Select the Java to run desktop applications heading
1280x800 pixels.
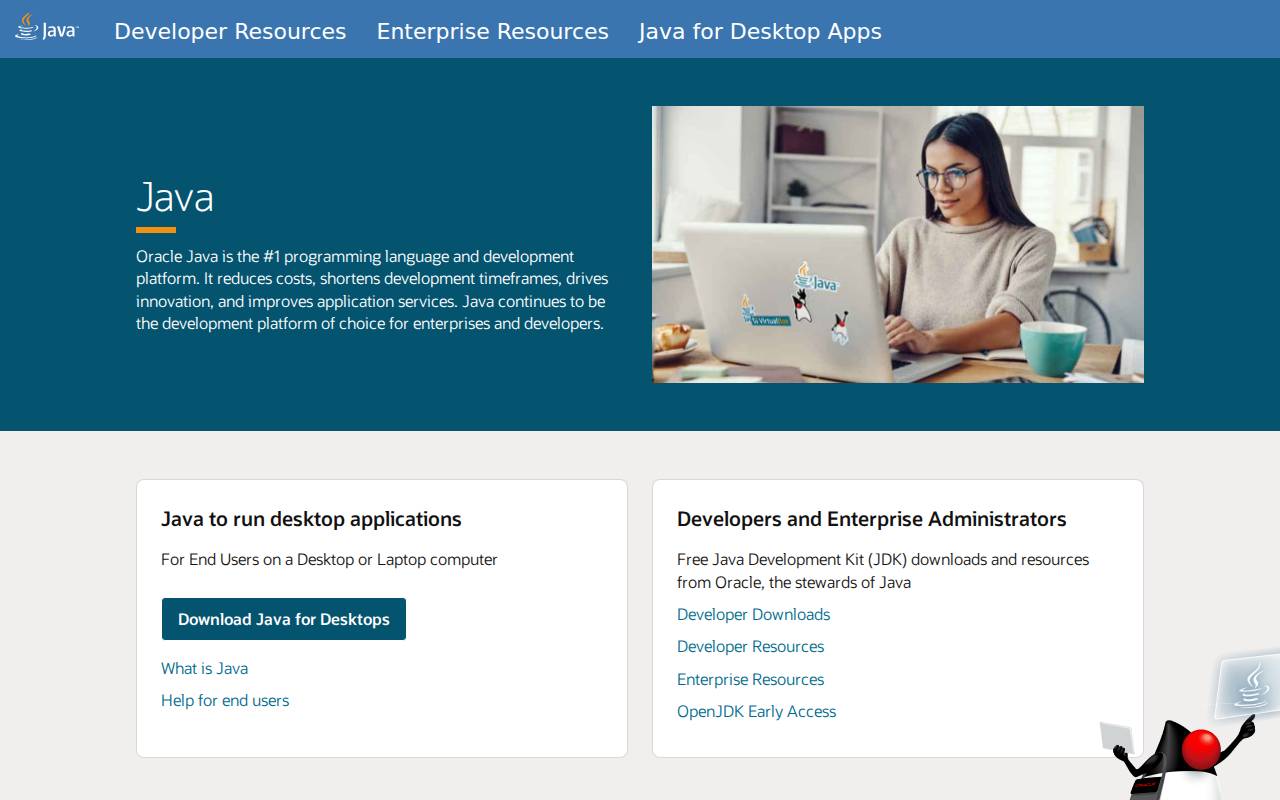click(311, 519)
